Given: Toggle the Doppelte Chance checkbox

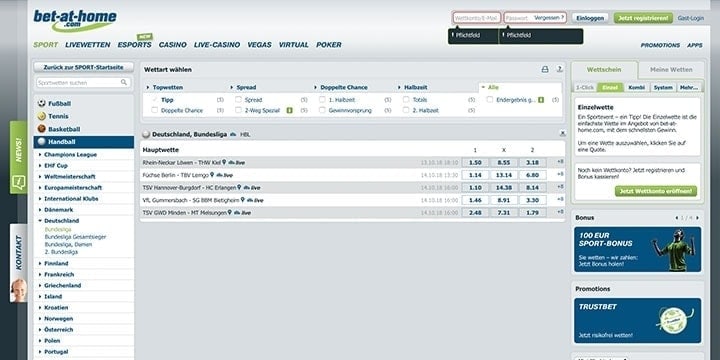Looking at the screenshot, I should tap(154, 111).
